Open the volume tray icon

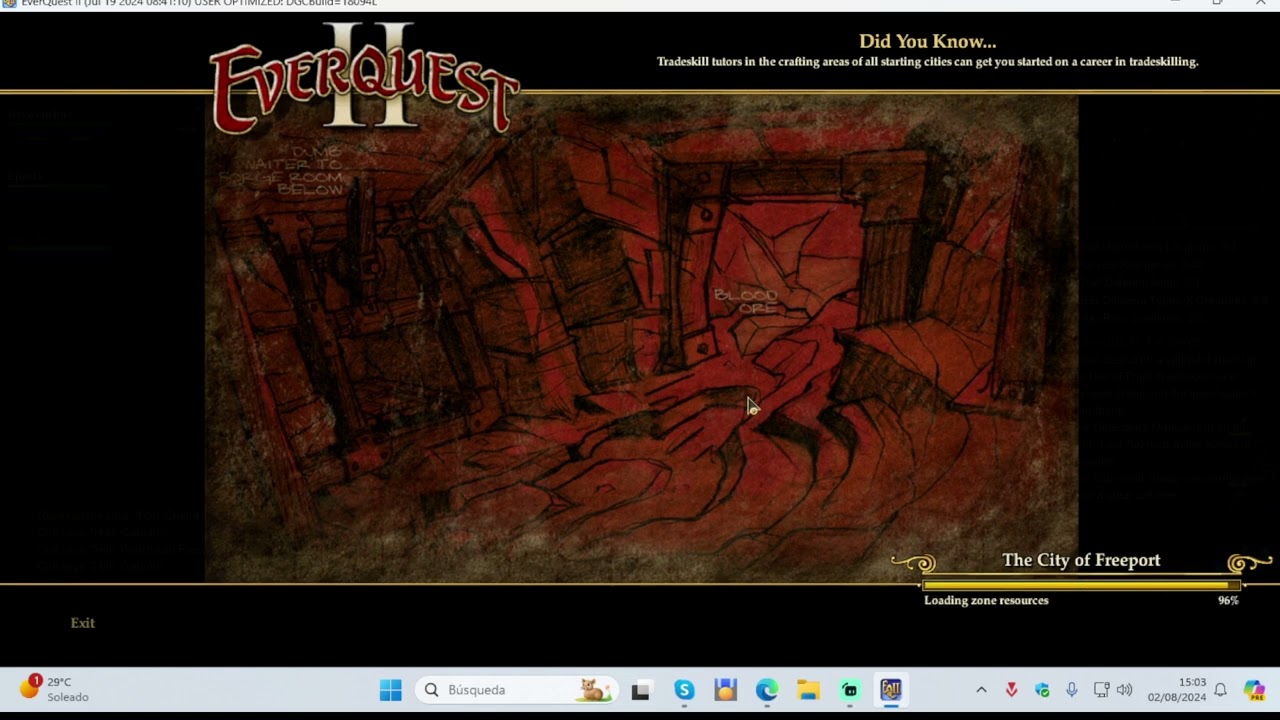pos(1125,690)
